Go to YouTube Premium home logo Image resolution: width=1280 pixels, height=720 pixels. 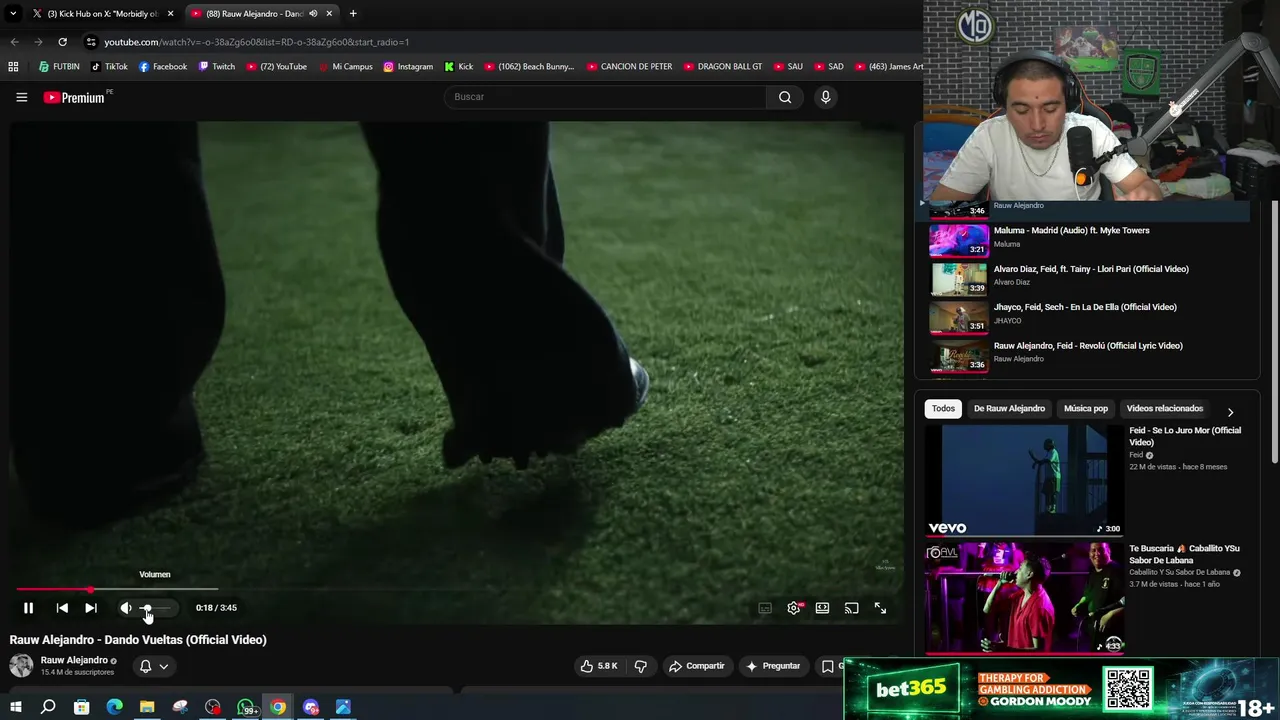click(74, 97)
